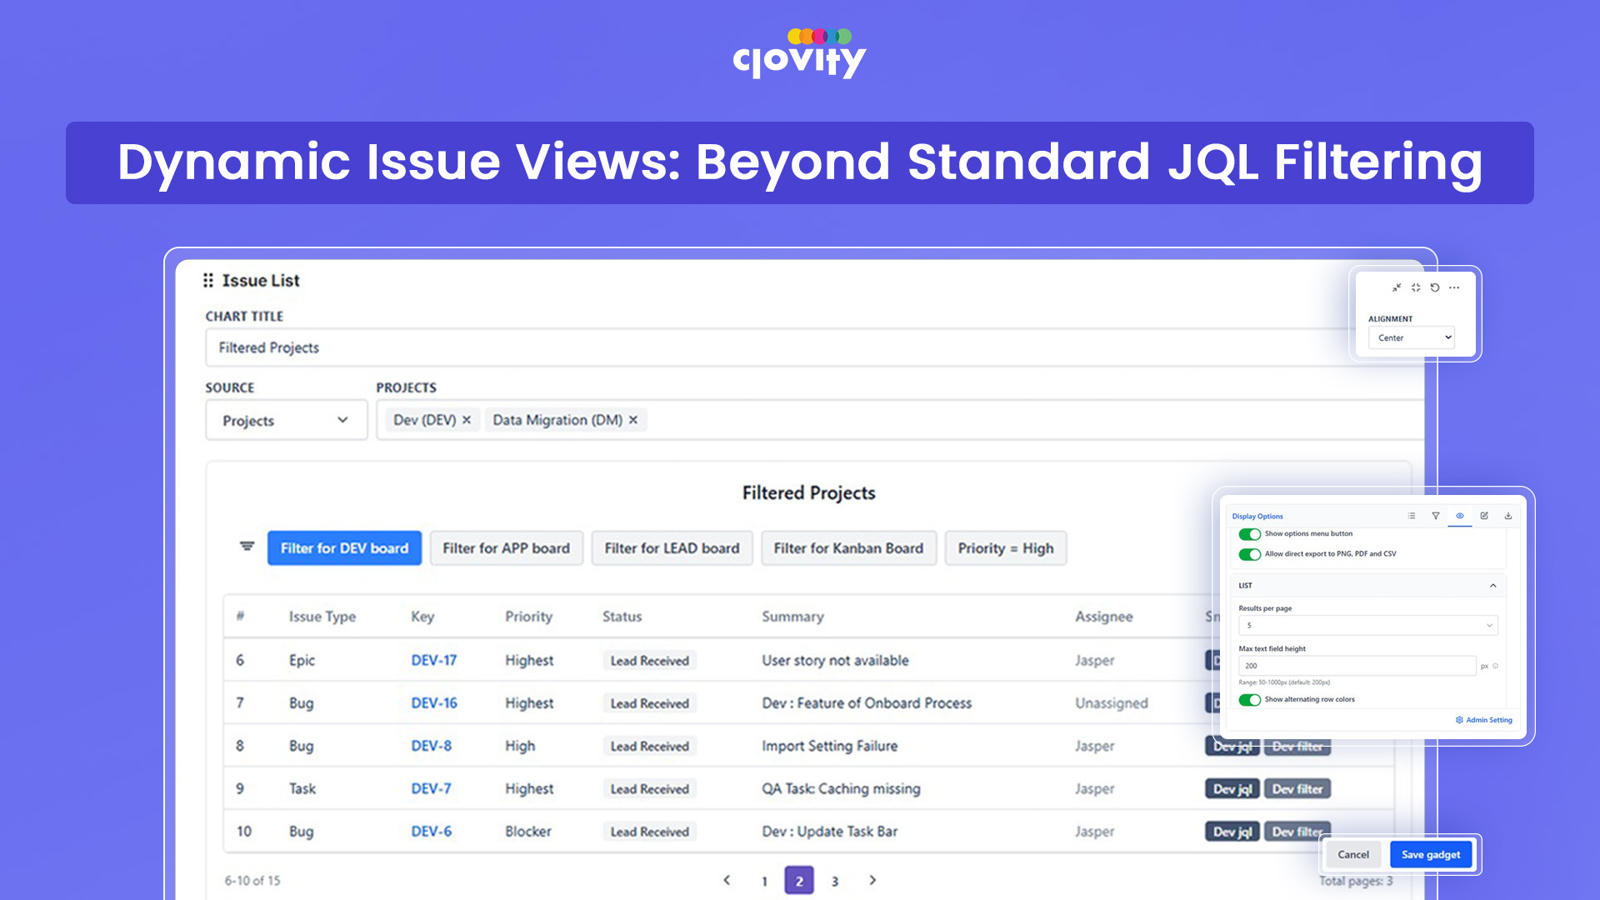
Task: Click the Chart Title input field
Action: pyautogui.click(x=780, y=348)
